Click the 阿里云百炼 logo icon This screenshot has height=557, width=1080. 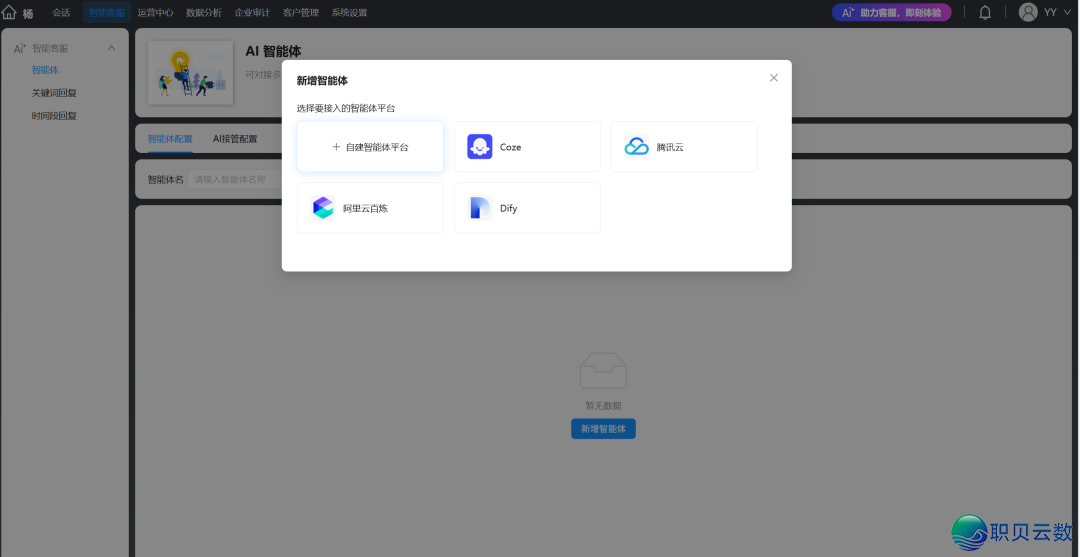tap(322, 208)
